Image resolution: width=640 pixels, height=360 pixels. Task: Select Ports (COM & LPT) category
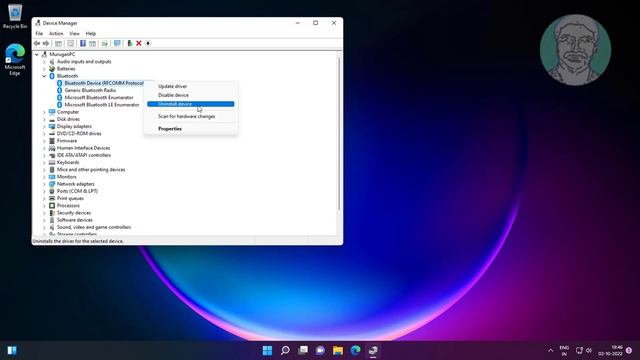tap(77, 191)
